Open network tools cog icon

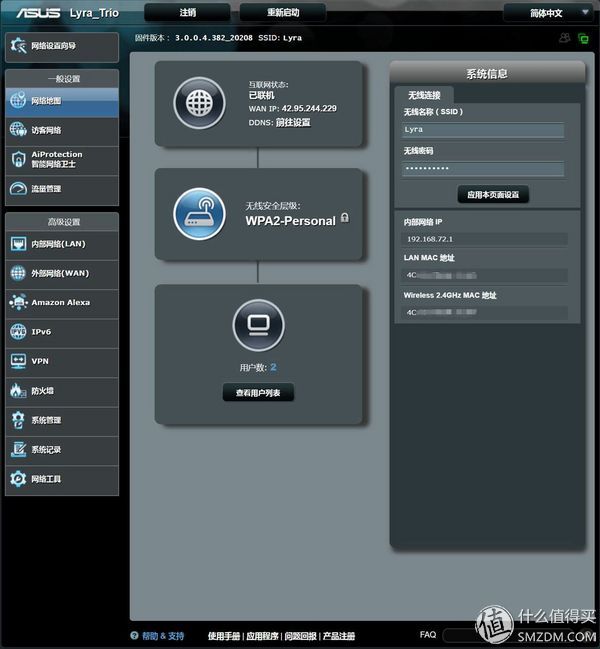(x=18, y=478)
